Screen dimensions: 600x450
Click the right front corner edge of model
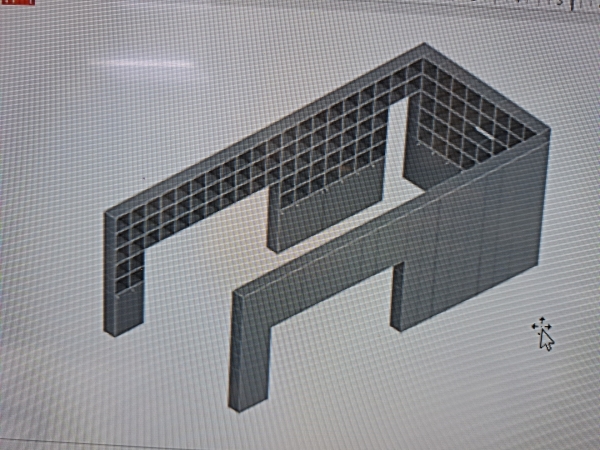545,200
